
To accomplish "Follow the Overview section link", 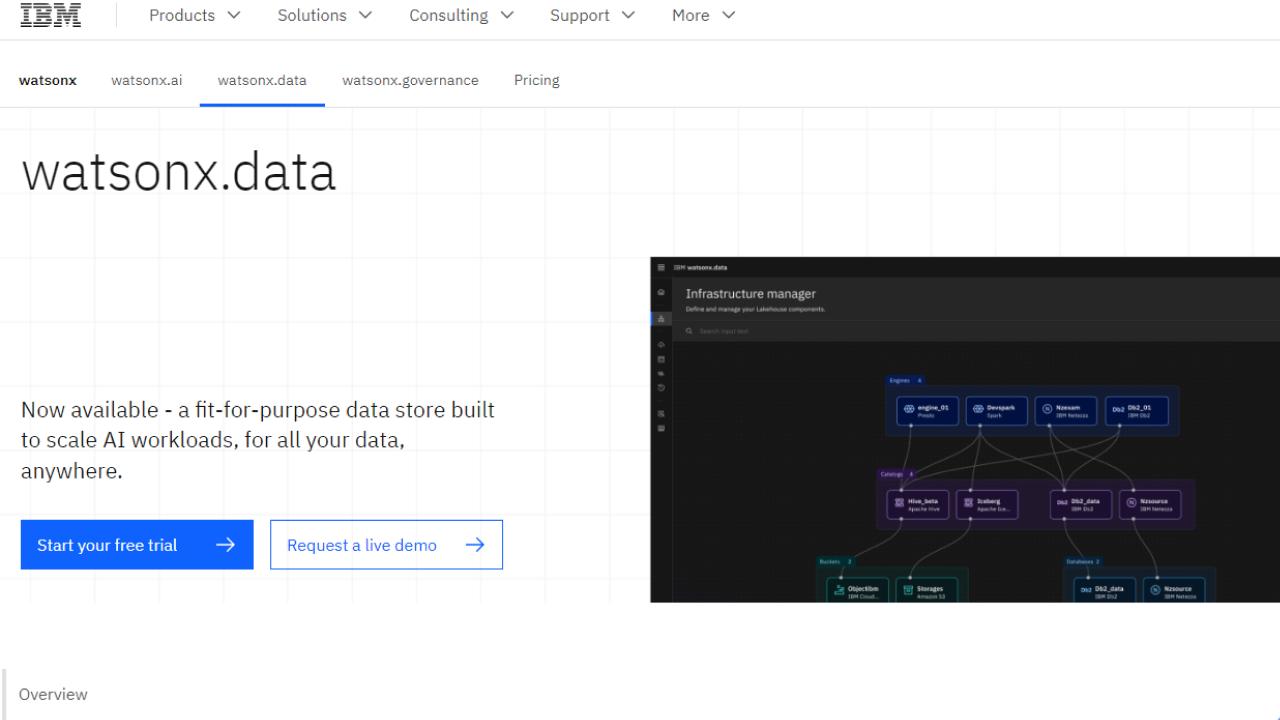I will pos(53,694).
